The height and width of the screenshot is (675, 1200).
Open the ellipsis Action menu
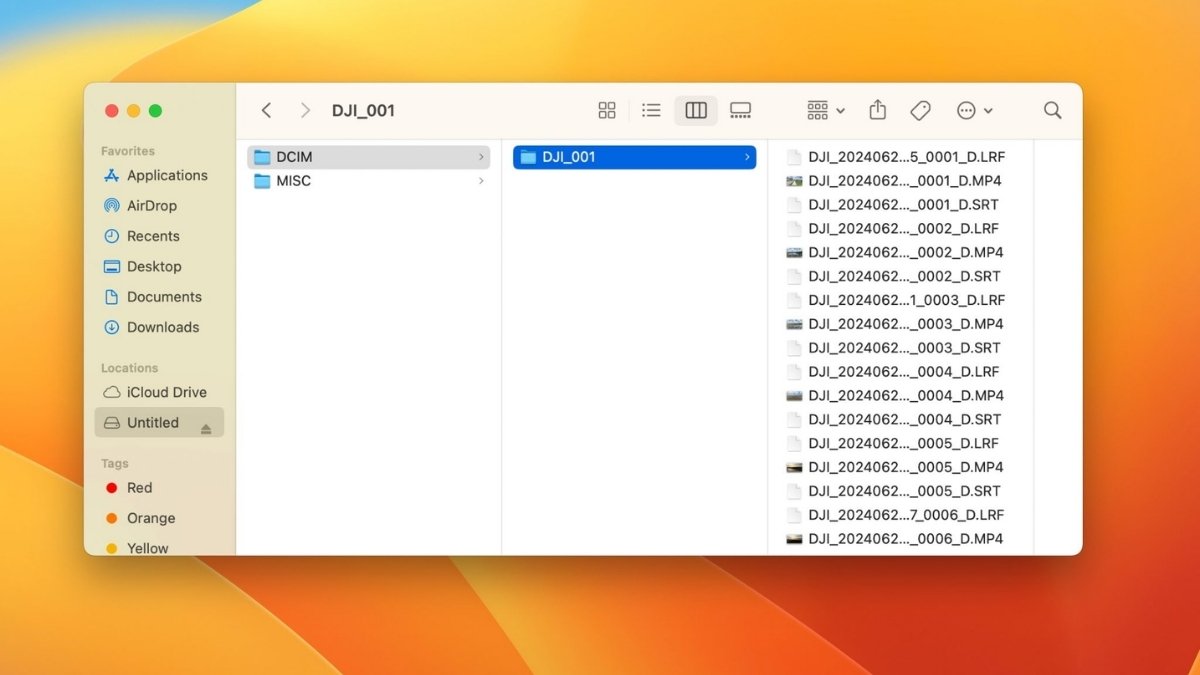point(974,111)
